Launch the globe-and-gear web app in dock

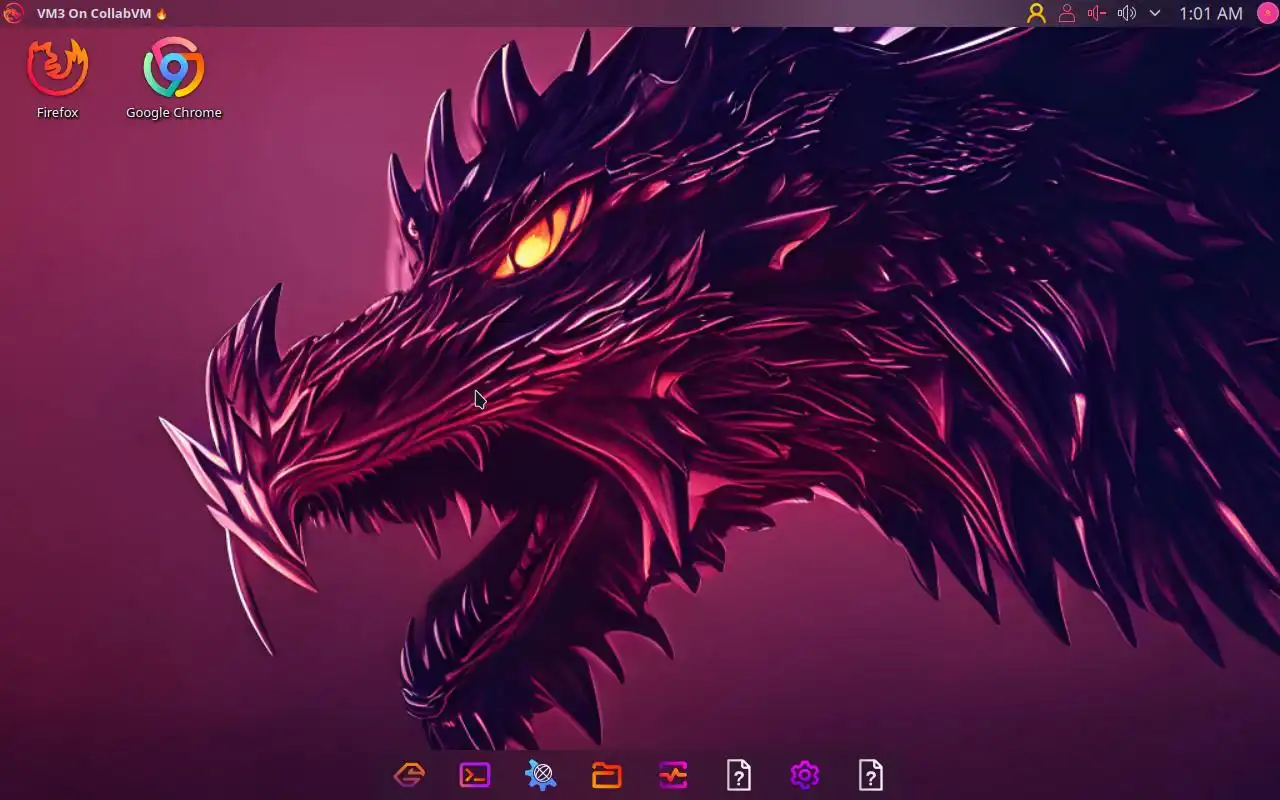(x=541, y=775)
